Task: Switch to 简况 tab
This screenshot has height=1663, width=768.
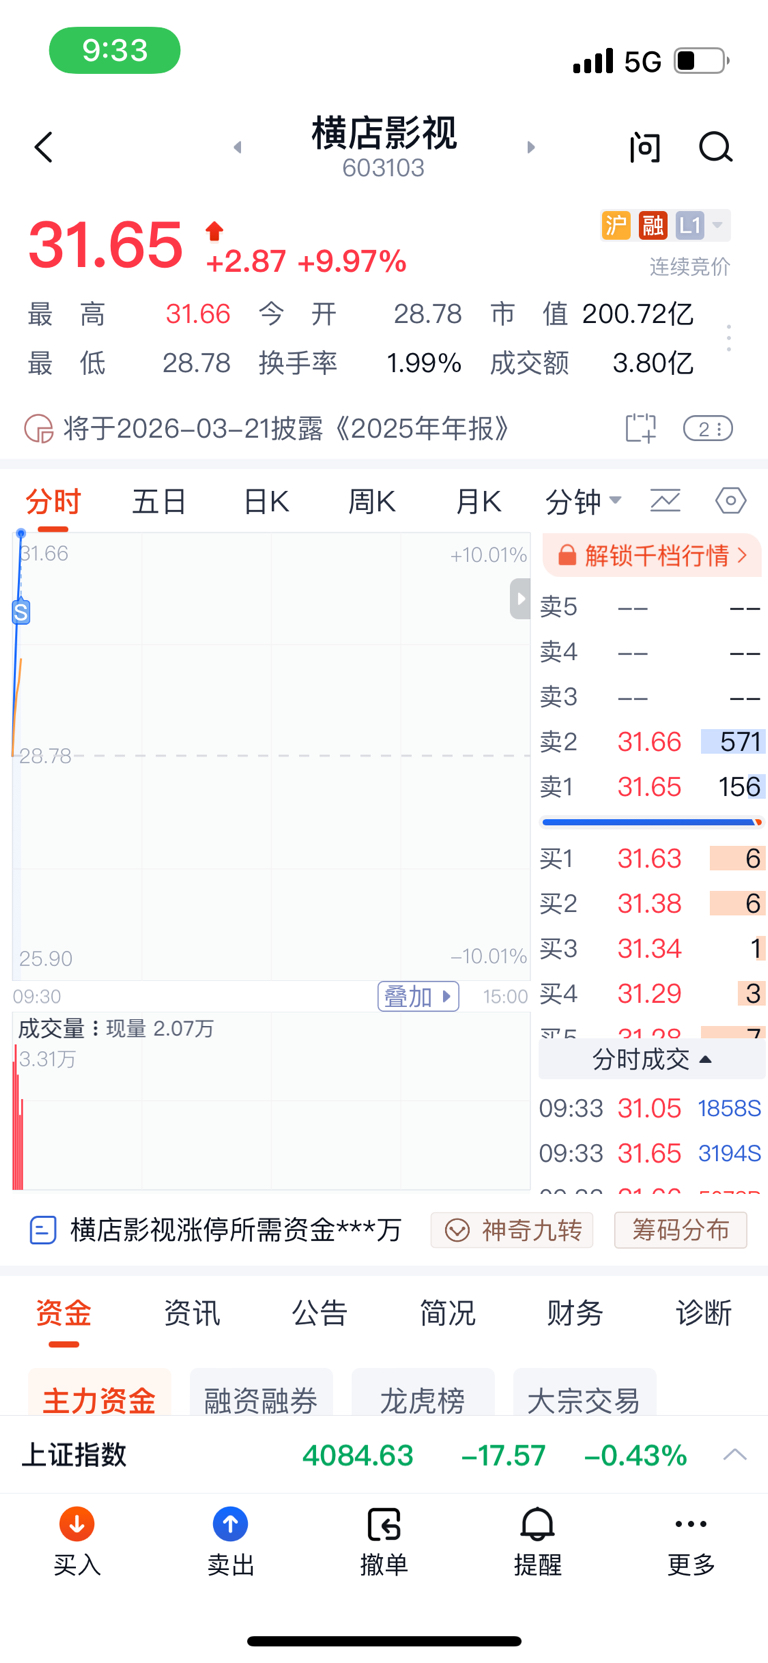Action: pyautogui.click(x=447, y=1313)
